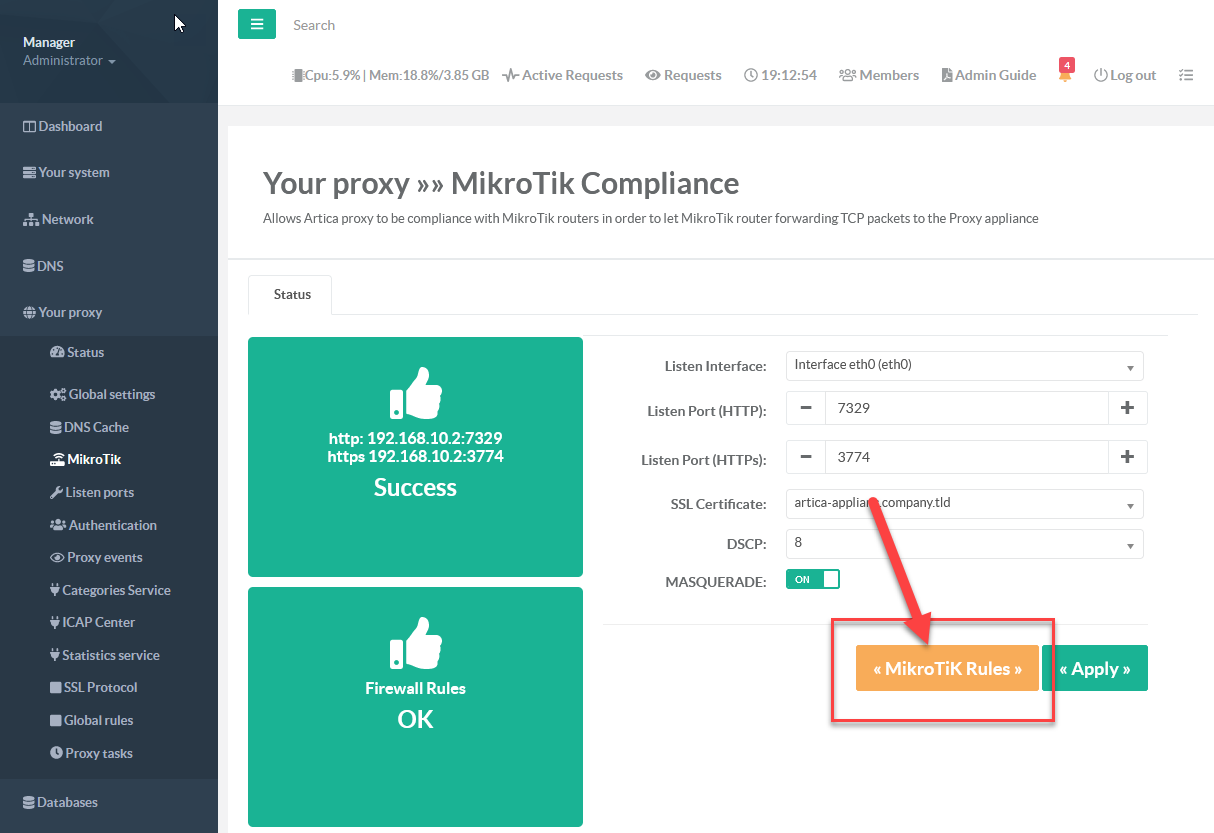The width and height of the screenshot is (1214, 833).
Task: Click the Search field at the top
Action: coord(400,25)
